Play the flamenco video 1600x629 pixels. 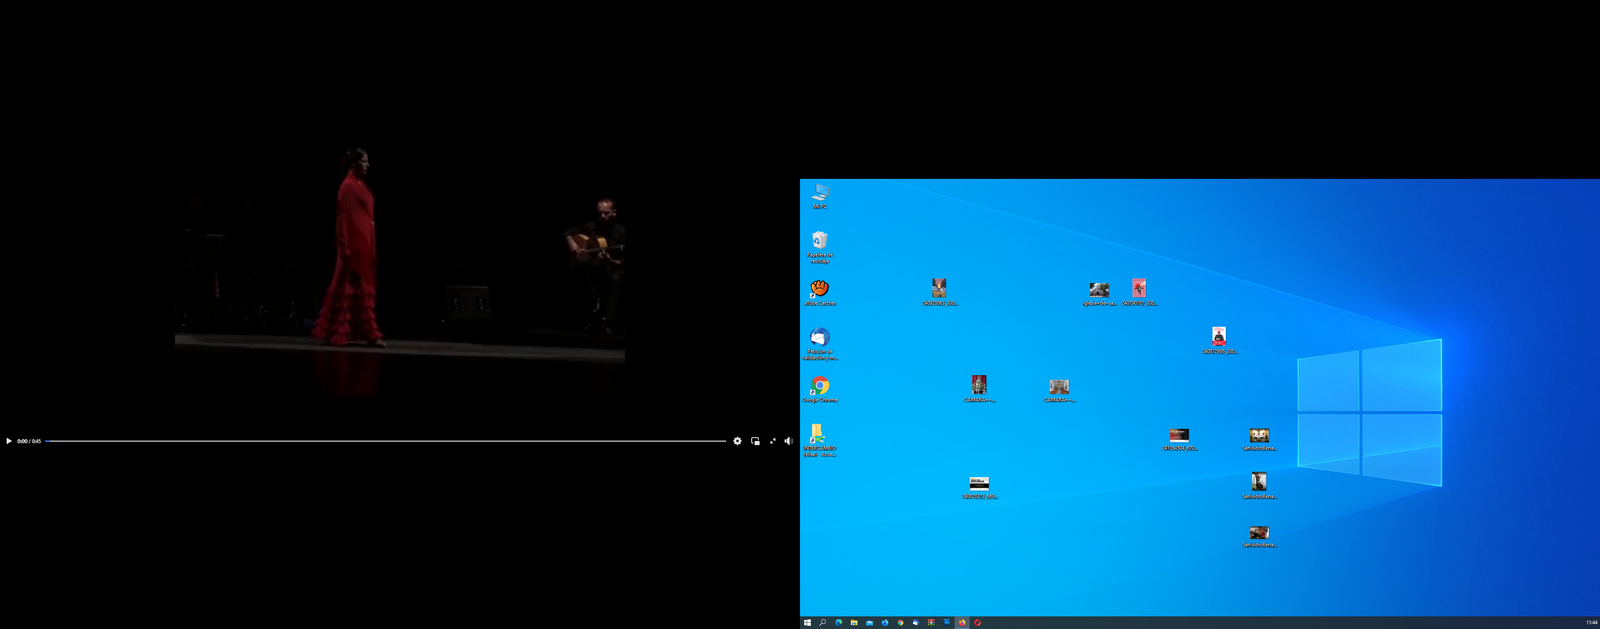click(9, 441)
